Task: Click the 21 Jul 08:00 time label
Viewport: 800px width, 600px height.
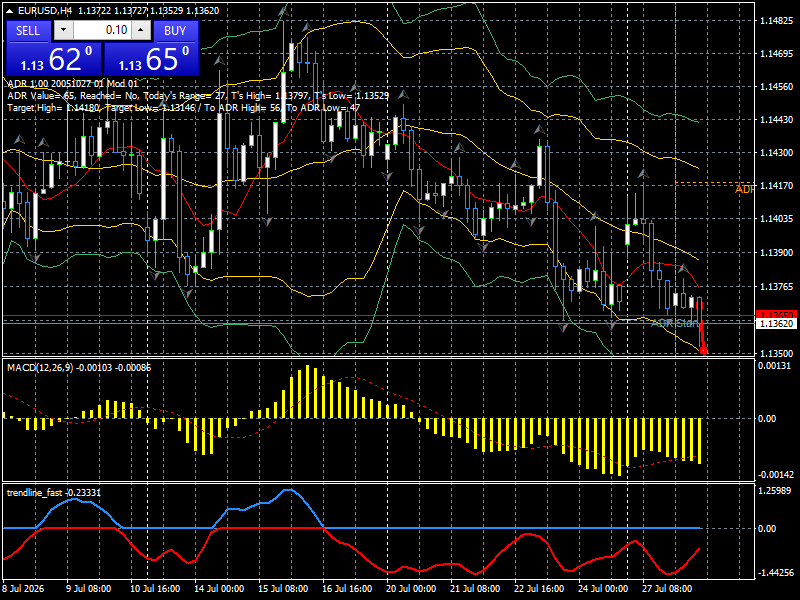Action: (475, 588)
